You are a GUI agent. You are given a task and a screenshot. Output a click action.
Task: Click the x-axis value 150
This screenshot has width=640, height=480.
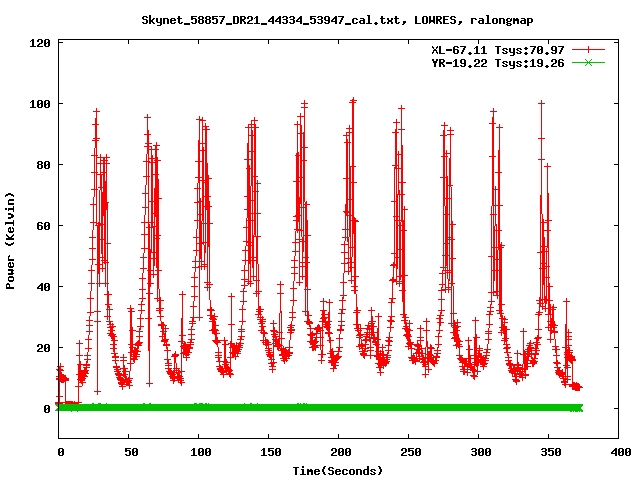[x=271, y=452]
